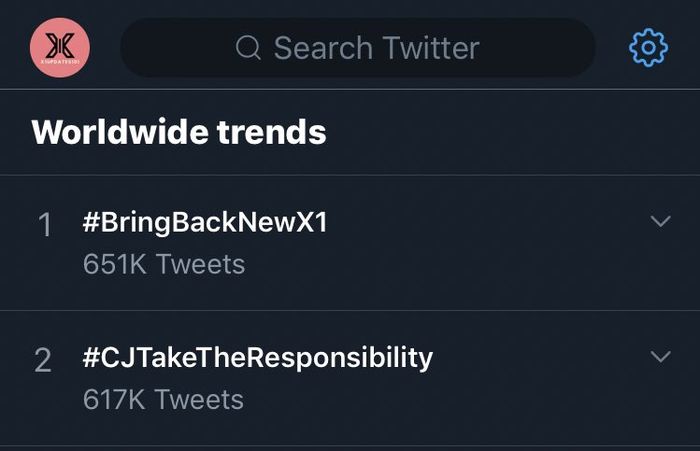Click the word Tweets under #CJTakeTheResponsibility
Screen dimensions: 700x451
199,399
